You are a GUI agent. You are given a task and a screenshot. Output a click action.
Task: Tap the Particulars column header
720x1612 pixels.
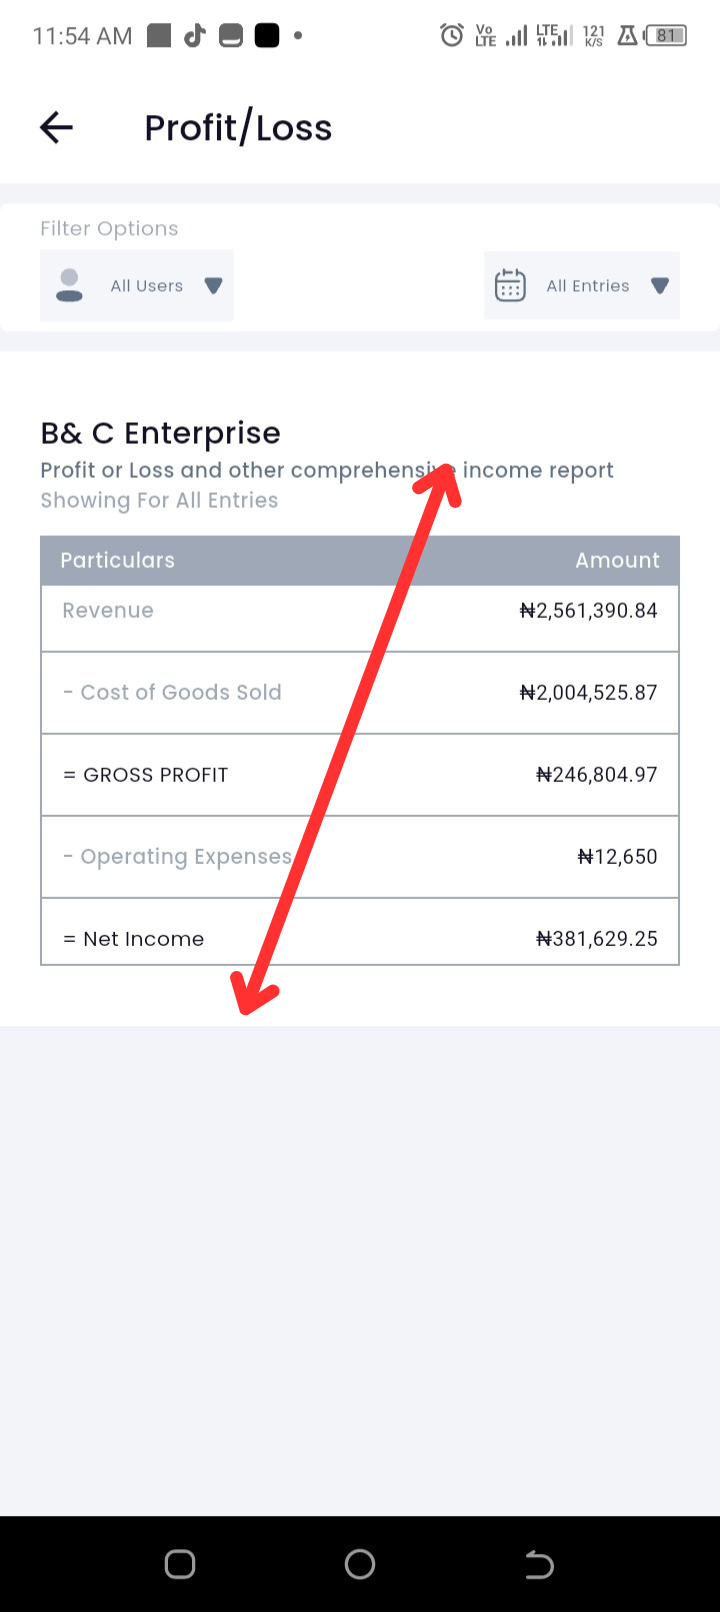click(x=117, y=560)
